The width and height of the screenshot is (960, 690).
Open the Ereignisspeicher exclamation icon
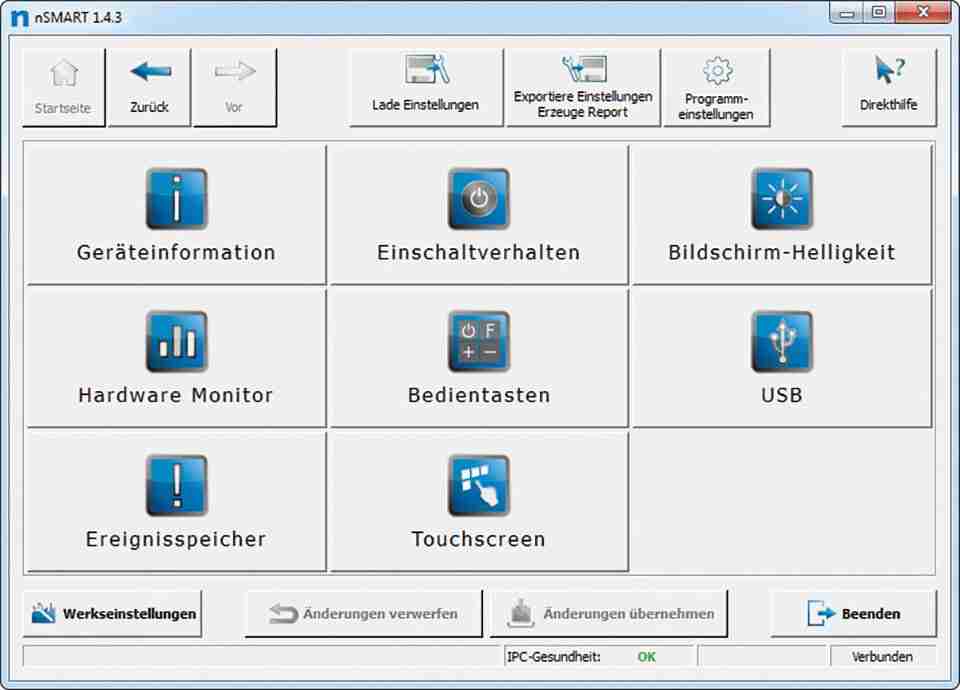pos(176,485)
